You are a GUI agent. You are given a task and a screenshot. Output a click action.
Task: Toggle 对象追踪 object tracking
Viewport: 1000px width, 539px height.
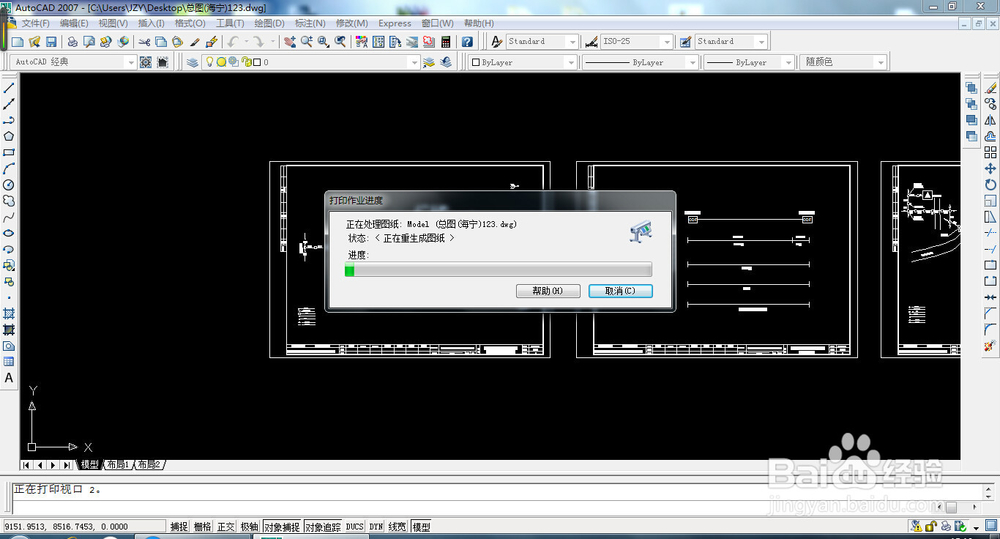tap(323, 527)
